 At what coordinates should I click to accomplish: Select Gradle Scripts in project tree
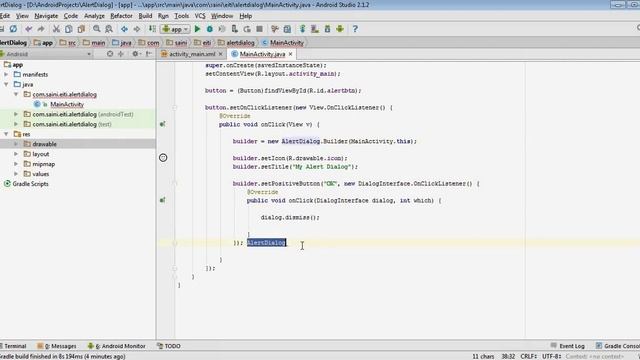coord(31,184)
